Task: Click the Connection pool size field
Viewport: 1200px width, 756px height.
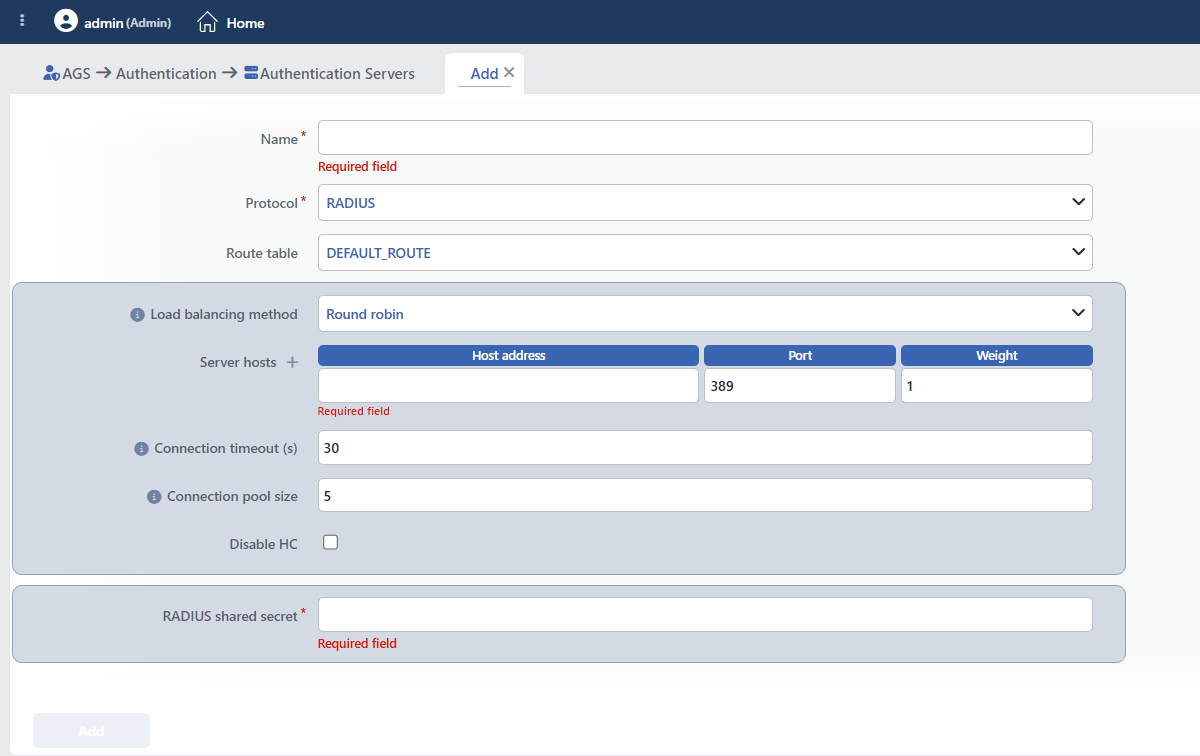Action: click(x=705, y=495)
